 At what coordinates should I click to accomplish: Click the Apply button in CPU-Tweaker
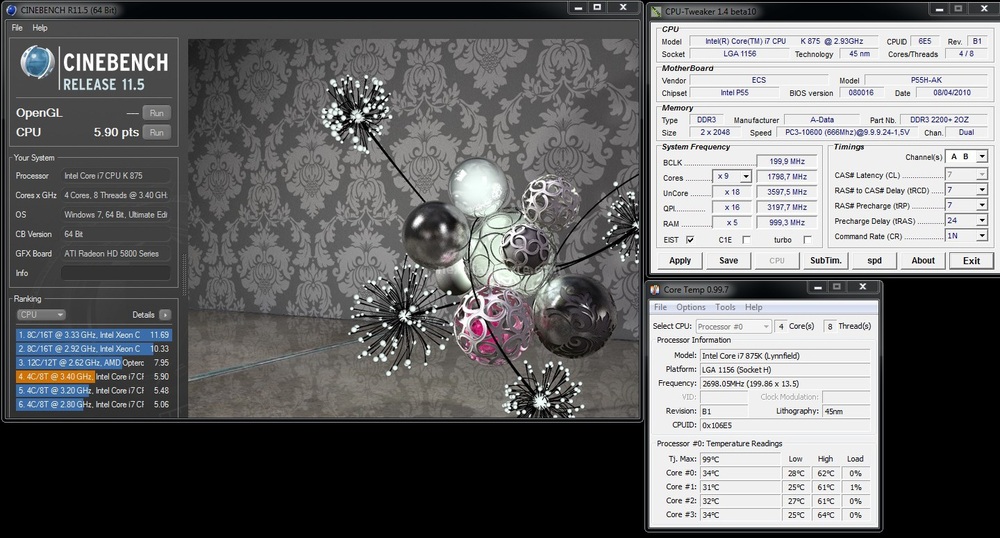click(x=680, y=261)
